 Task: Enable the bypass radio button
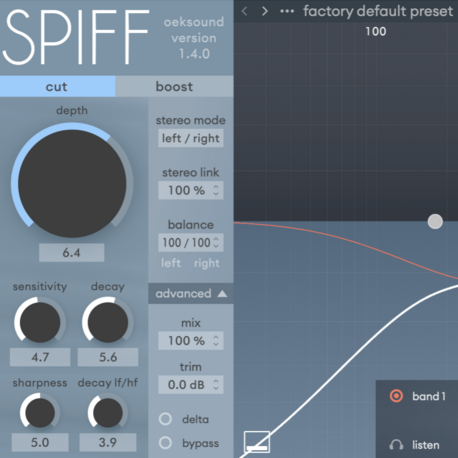click(165, 443)
